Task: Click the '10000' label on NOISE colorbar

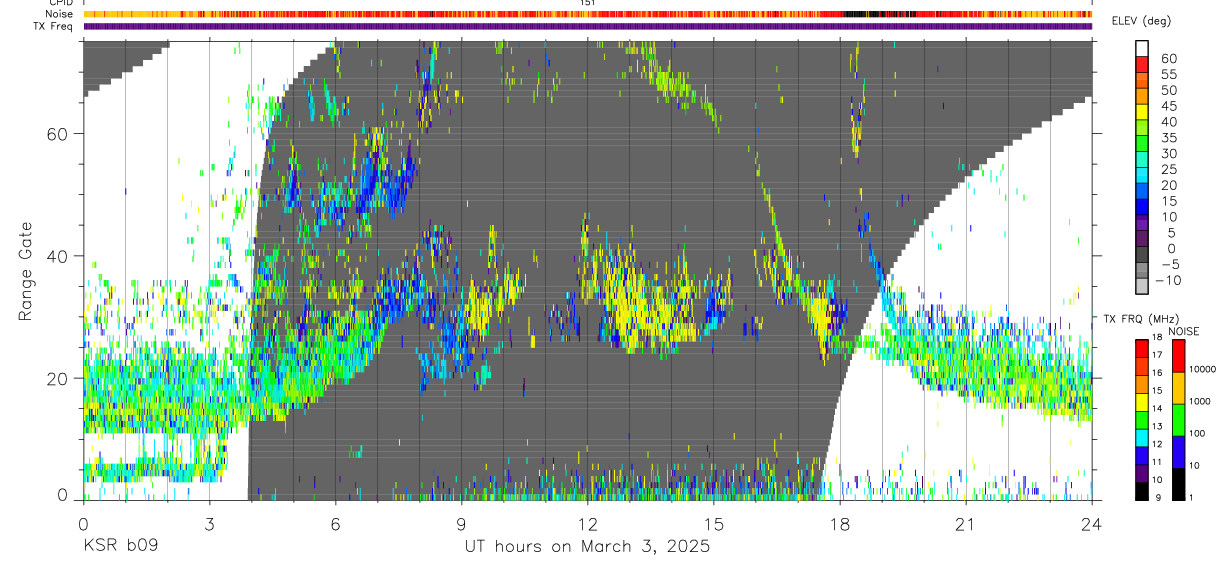Action: [x=1202, y=369]
